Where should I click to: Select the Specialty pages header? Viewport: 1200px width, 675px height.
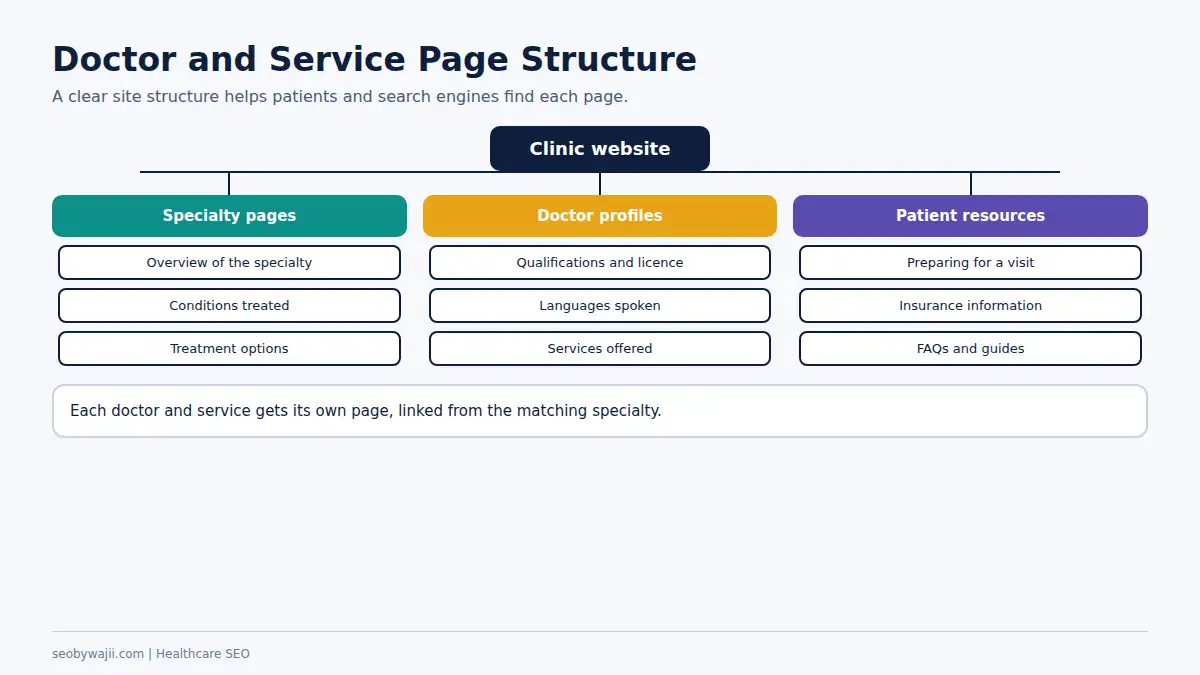(229, 215)
